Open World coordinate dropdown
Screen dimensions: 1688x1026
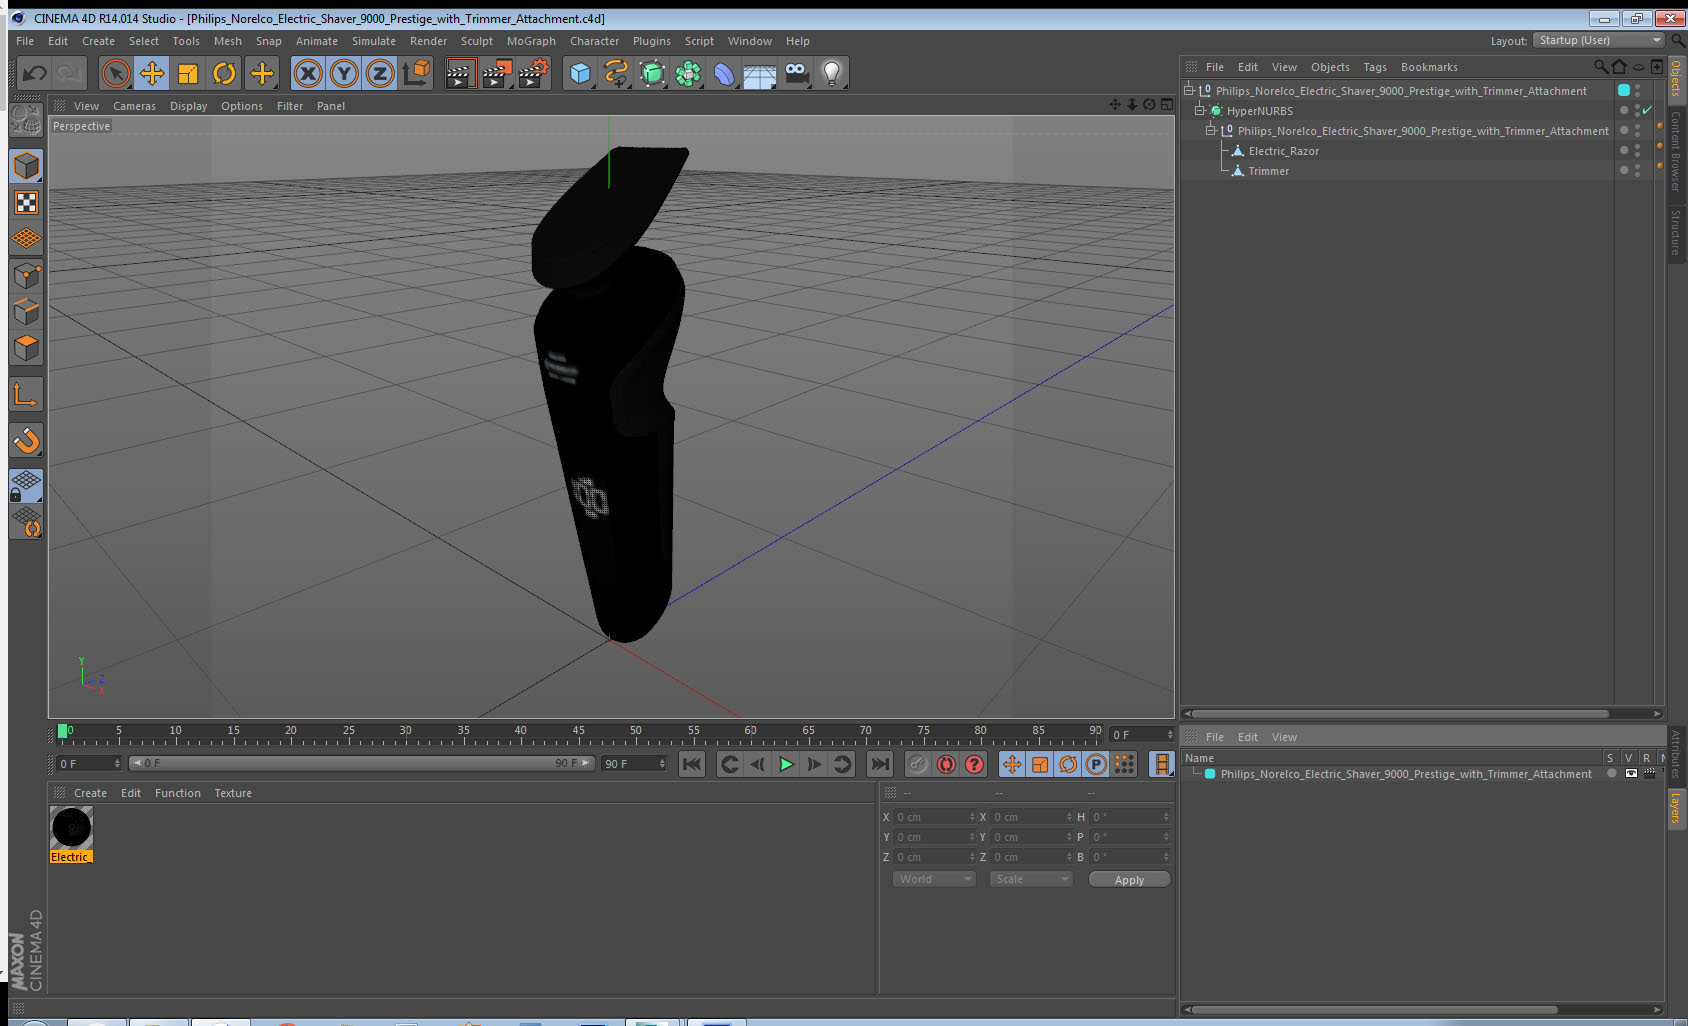pyautogui.click(x=934, y=879)
